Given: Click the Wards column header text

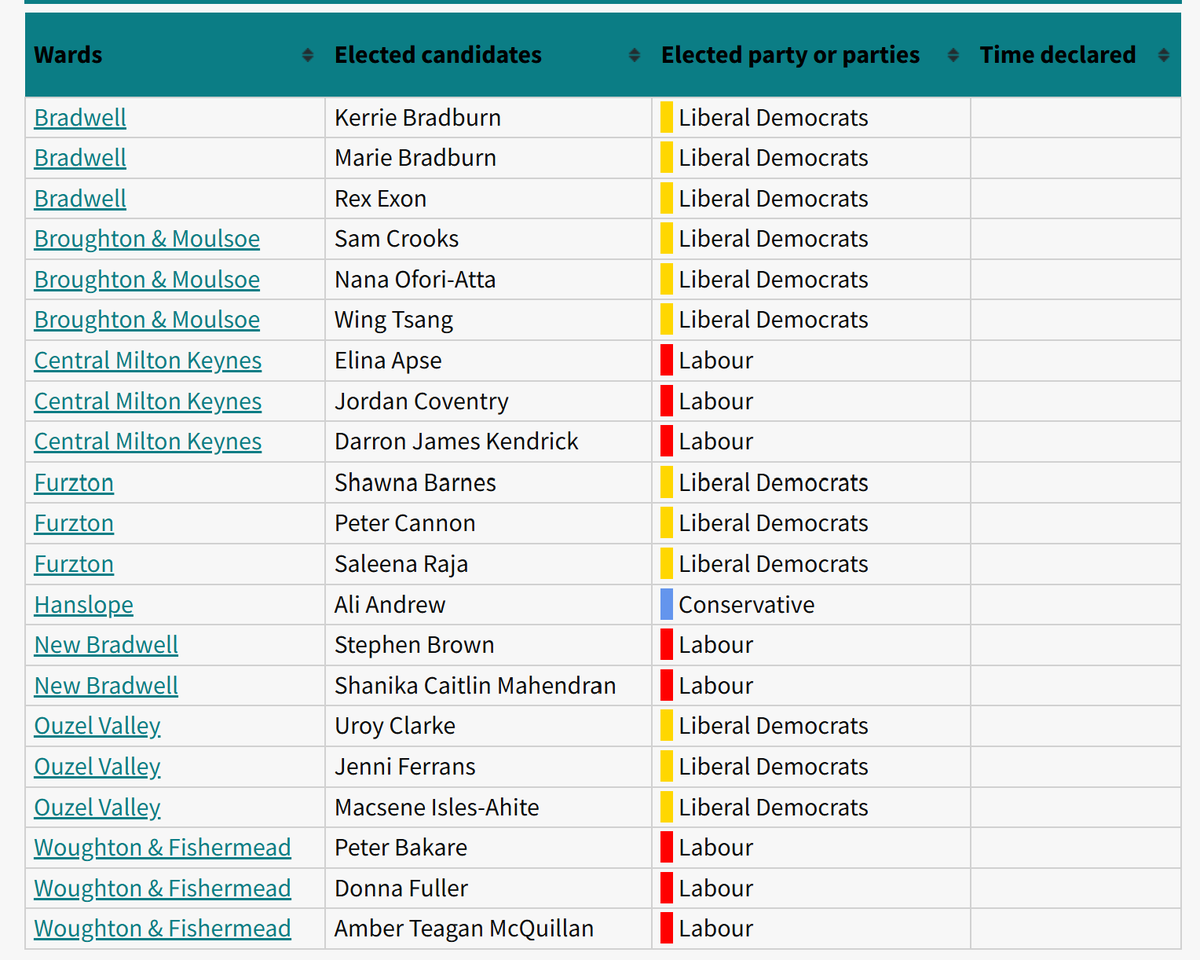Looking at the screenshot, I should click(68, 55).
